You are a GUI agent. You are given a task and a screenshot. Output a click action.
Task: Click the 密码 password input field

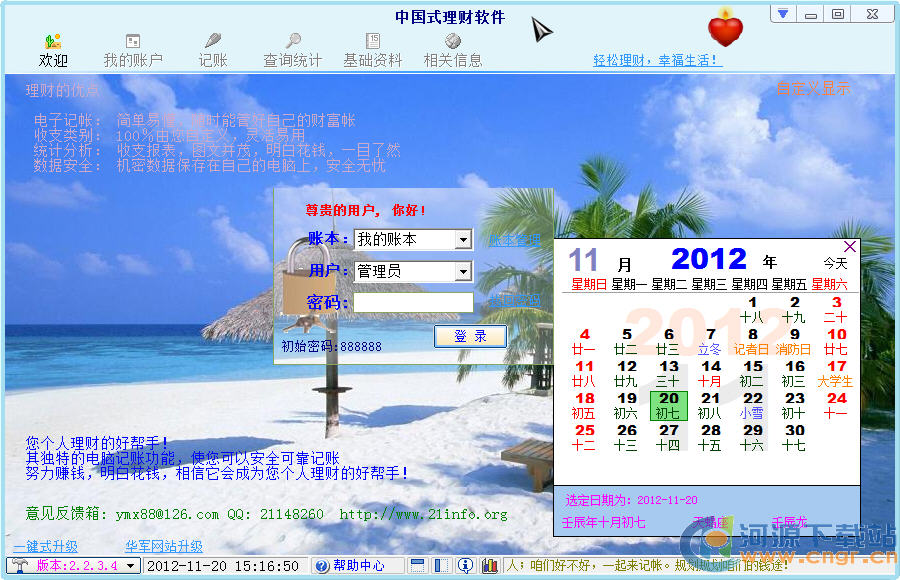click(x=413, y=302)
